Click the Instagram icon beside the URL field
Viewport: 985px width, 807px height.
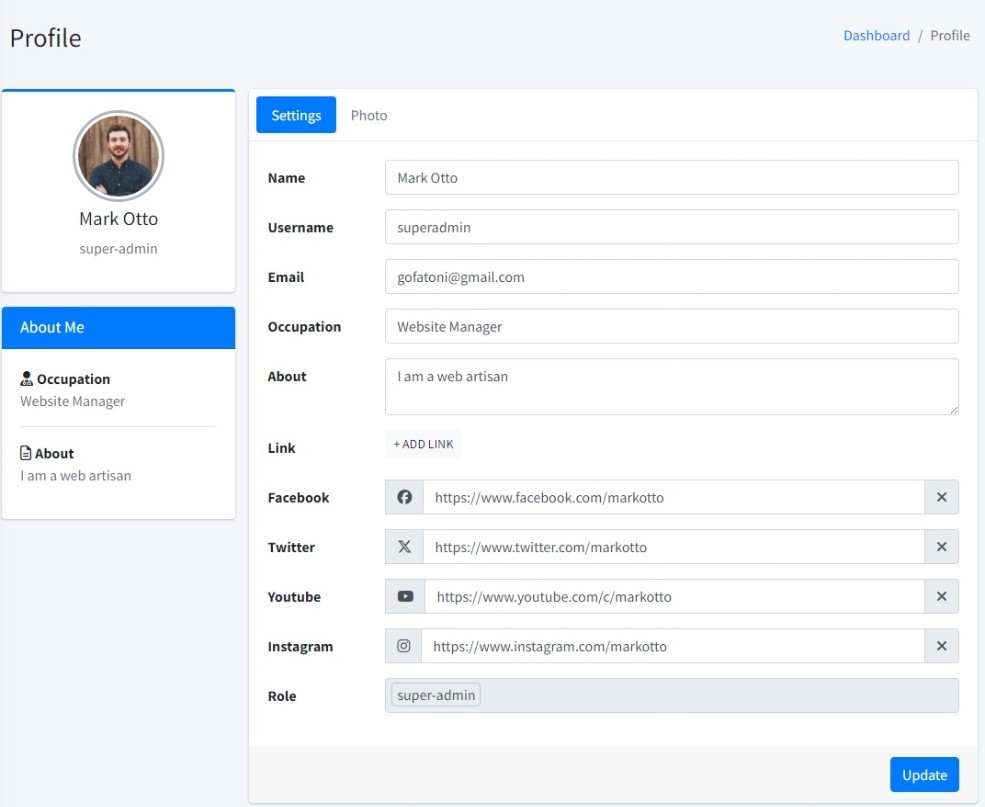[x=404, y=646]
